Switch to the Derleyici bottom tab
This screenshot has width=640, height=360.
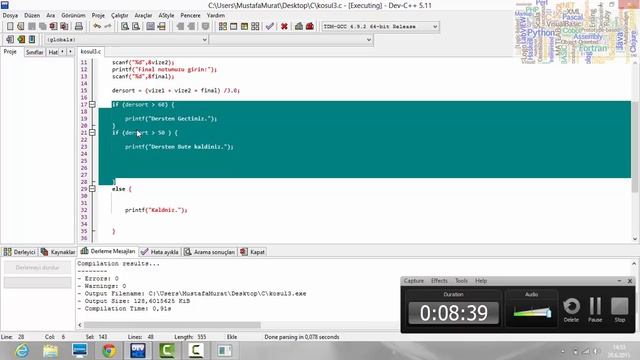pos(20,252)
